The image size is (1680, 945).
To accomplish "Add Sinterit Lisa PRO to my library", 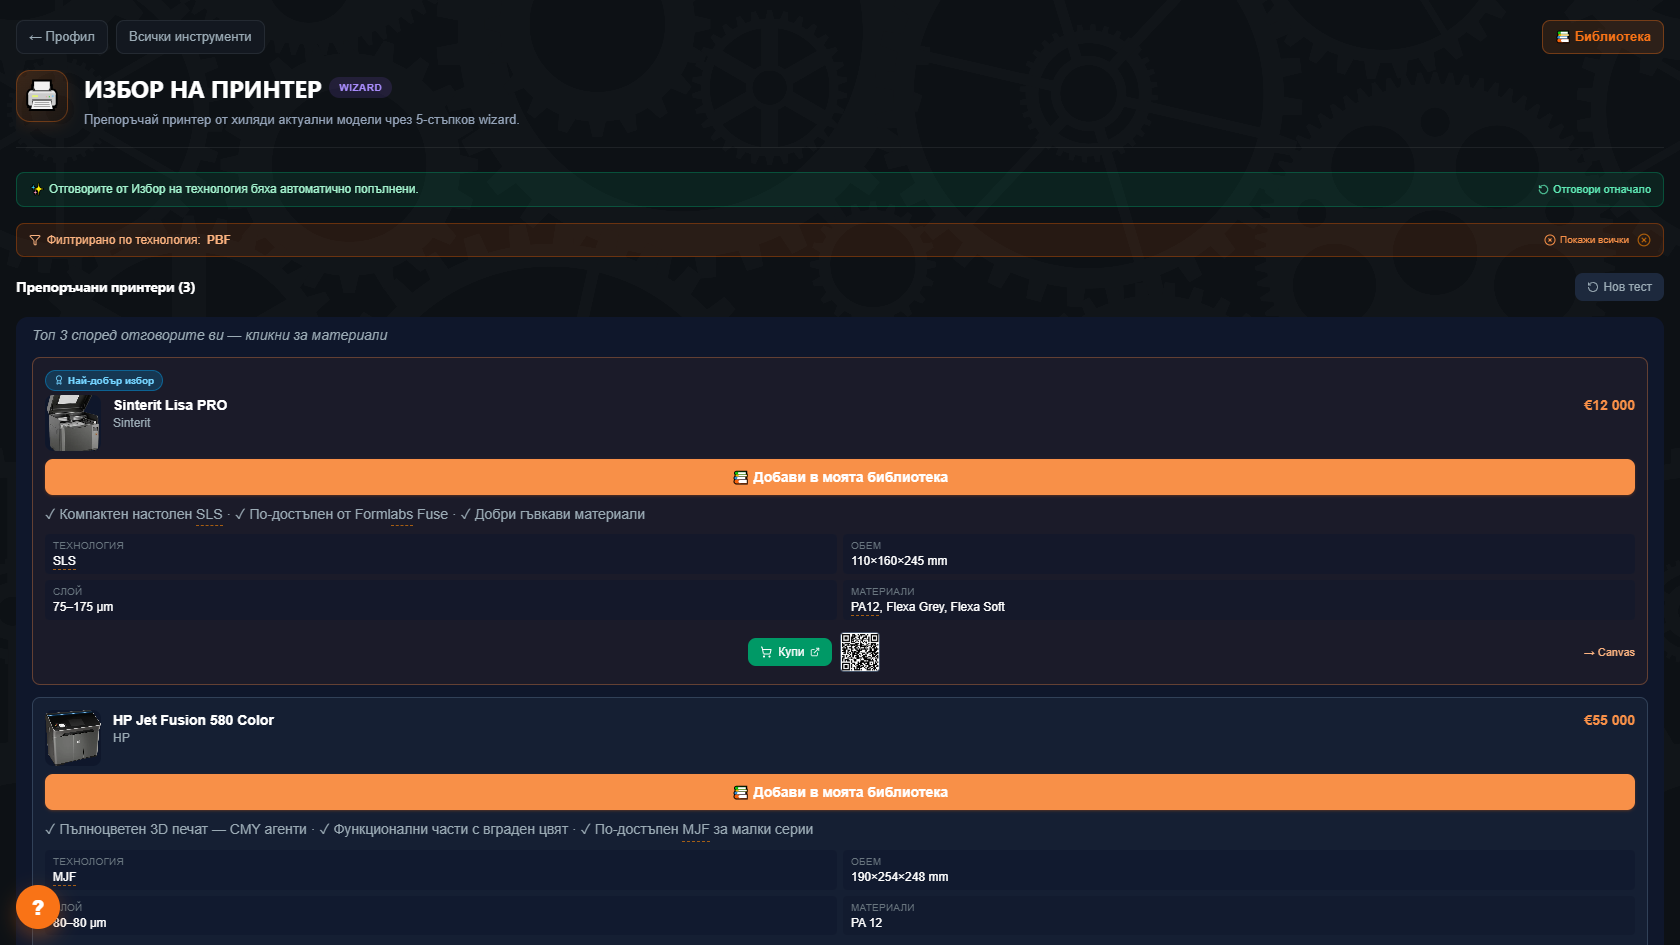I will click(840, 477).
